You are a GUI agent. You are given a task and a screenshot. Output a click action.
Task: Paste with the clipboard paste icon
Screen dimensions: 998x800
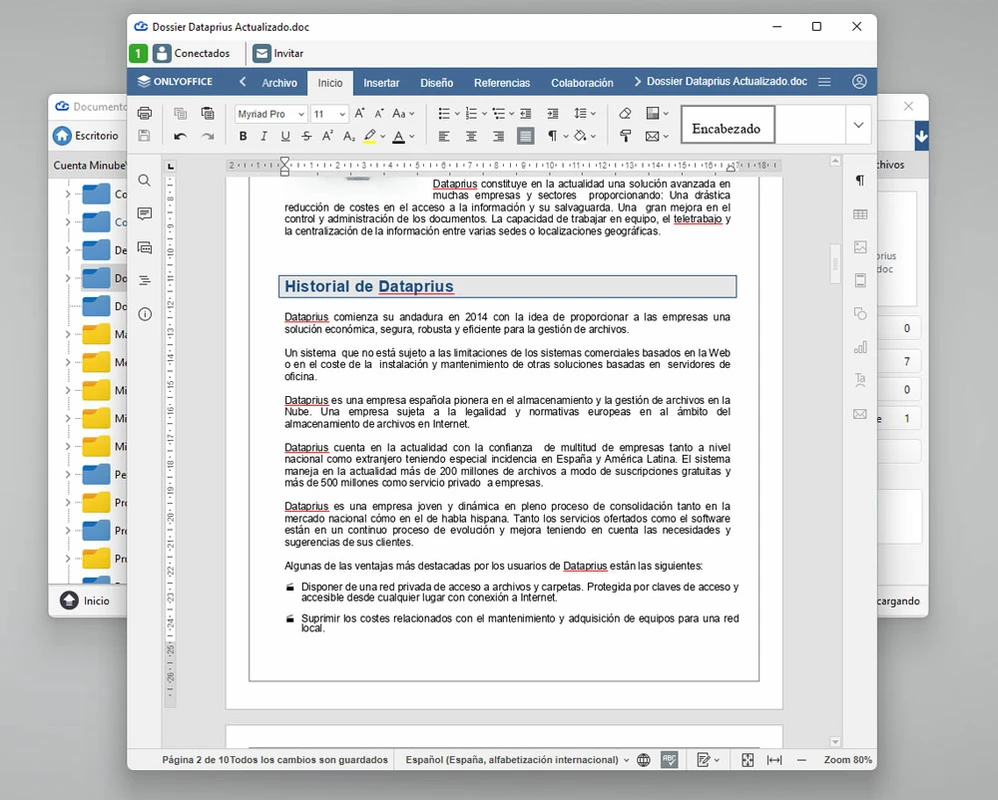[x=207, y=113]
